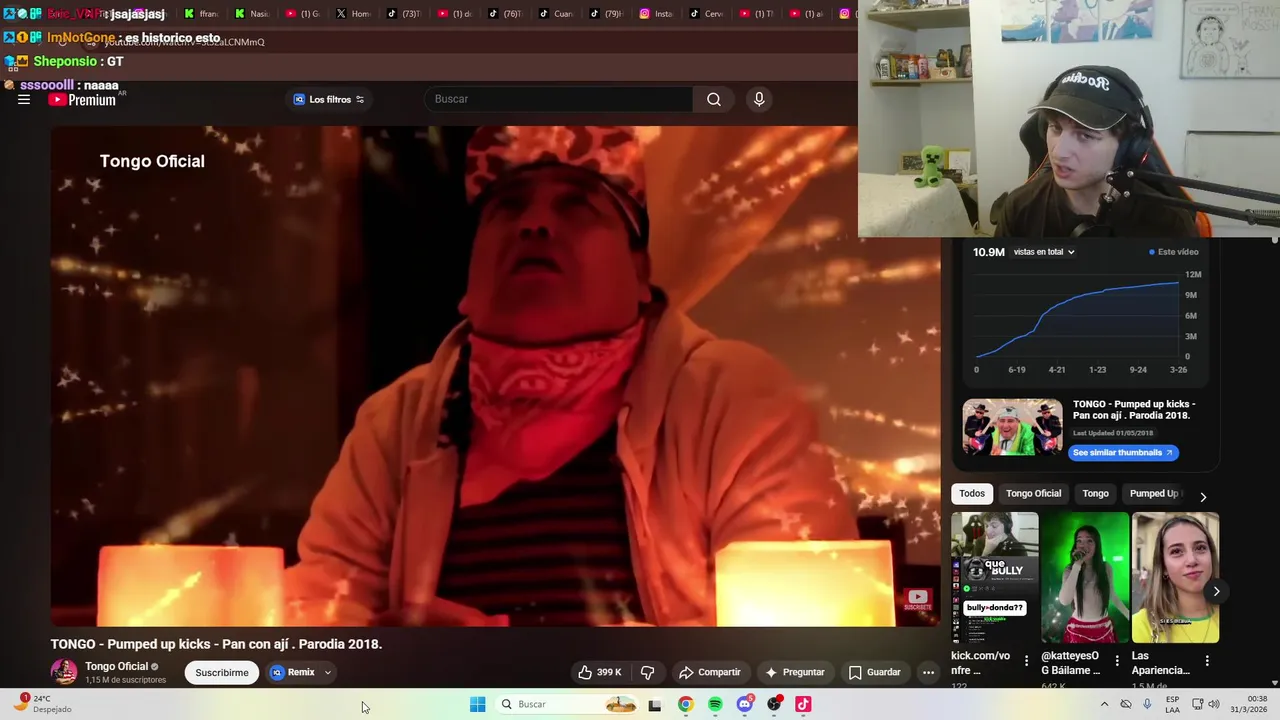This screenshot has width=1280, height=720.
Task: Open OBS Studio from taskbar
Action: coord(774,704)
